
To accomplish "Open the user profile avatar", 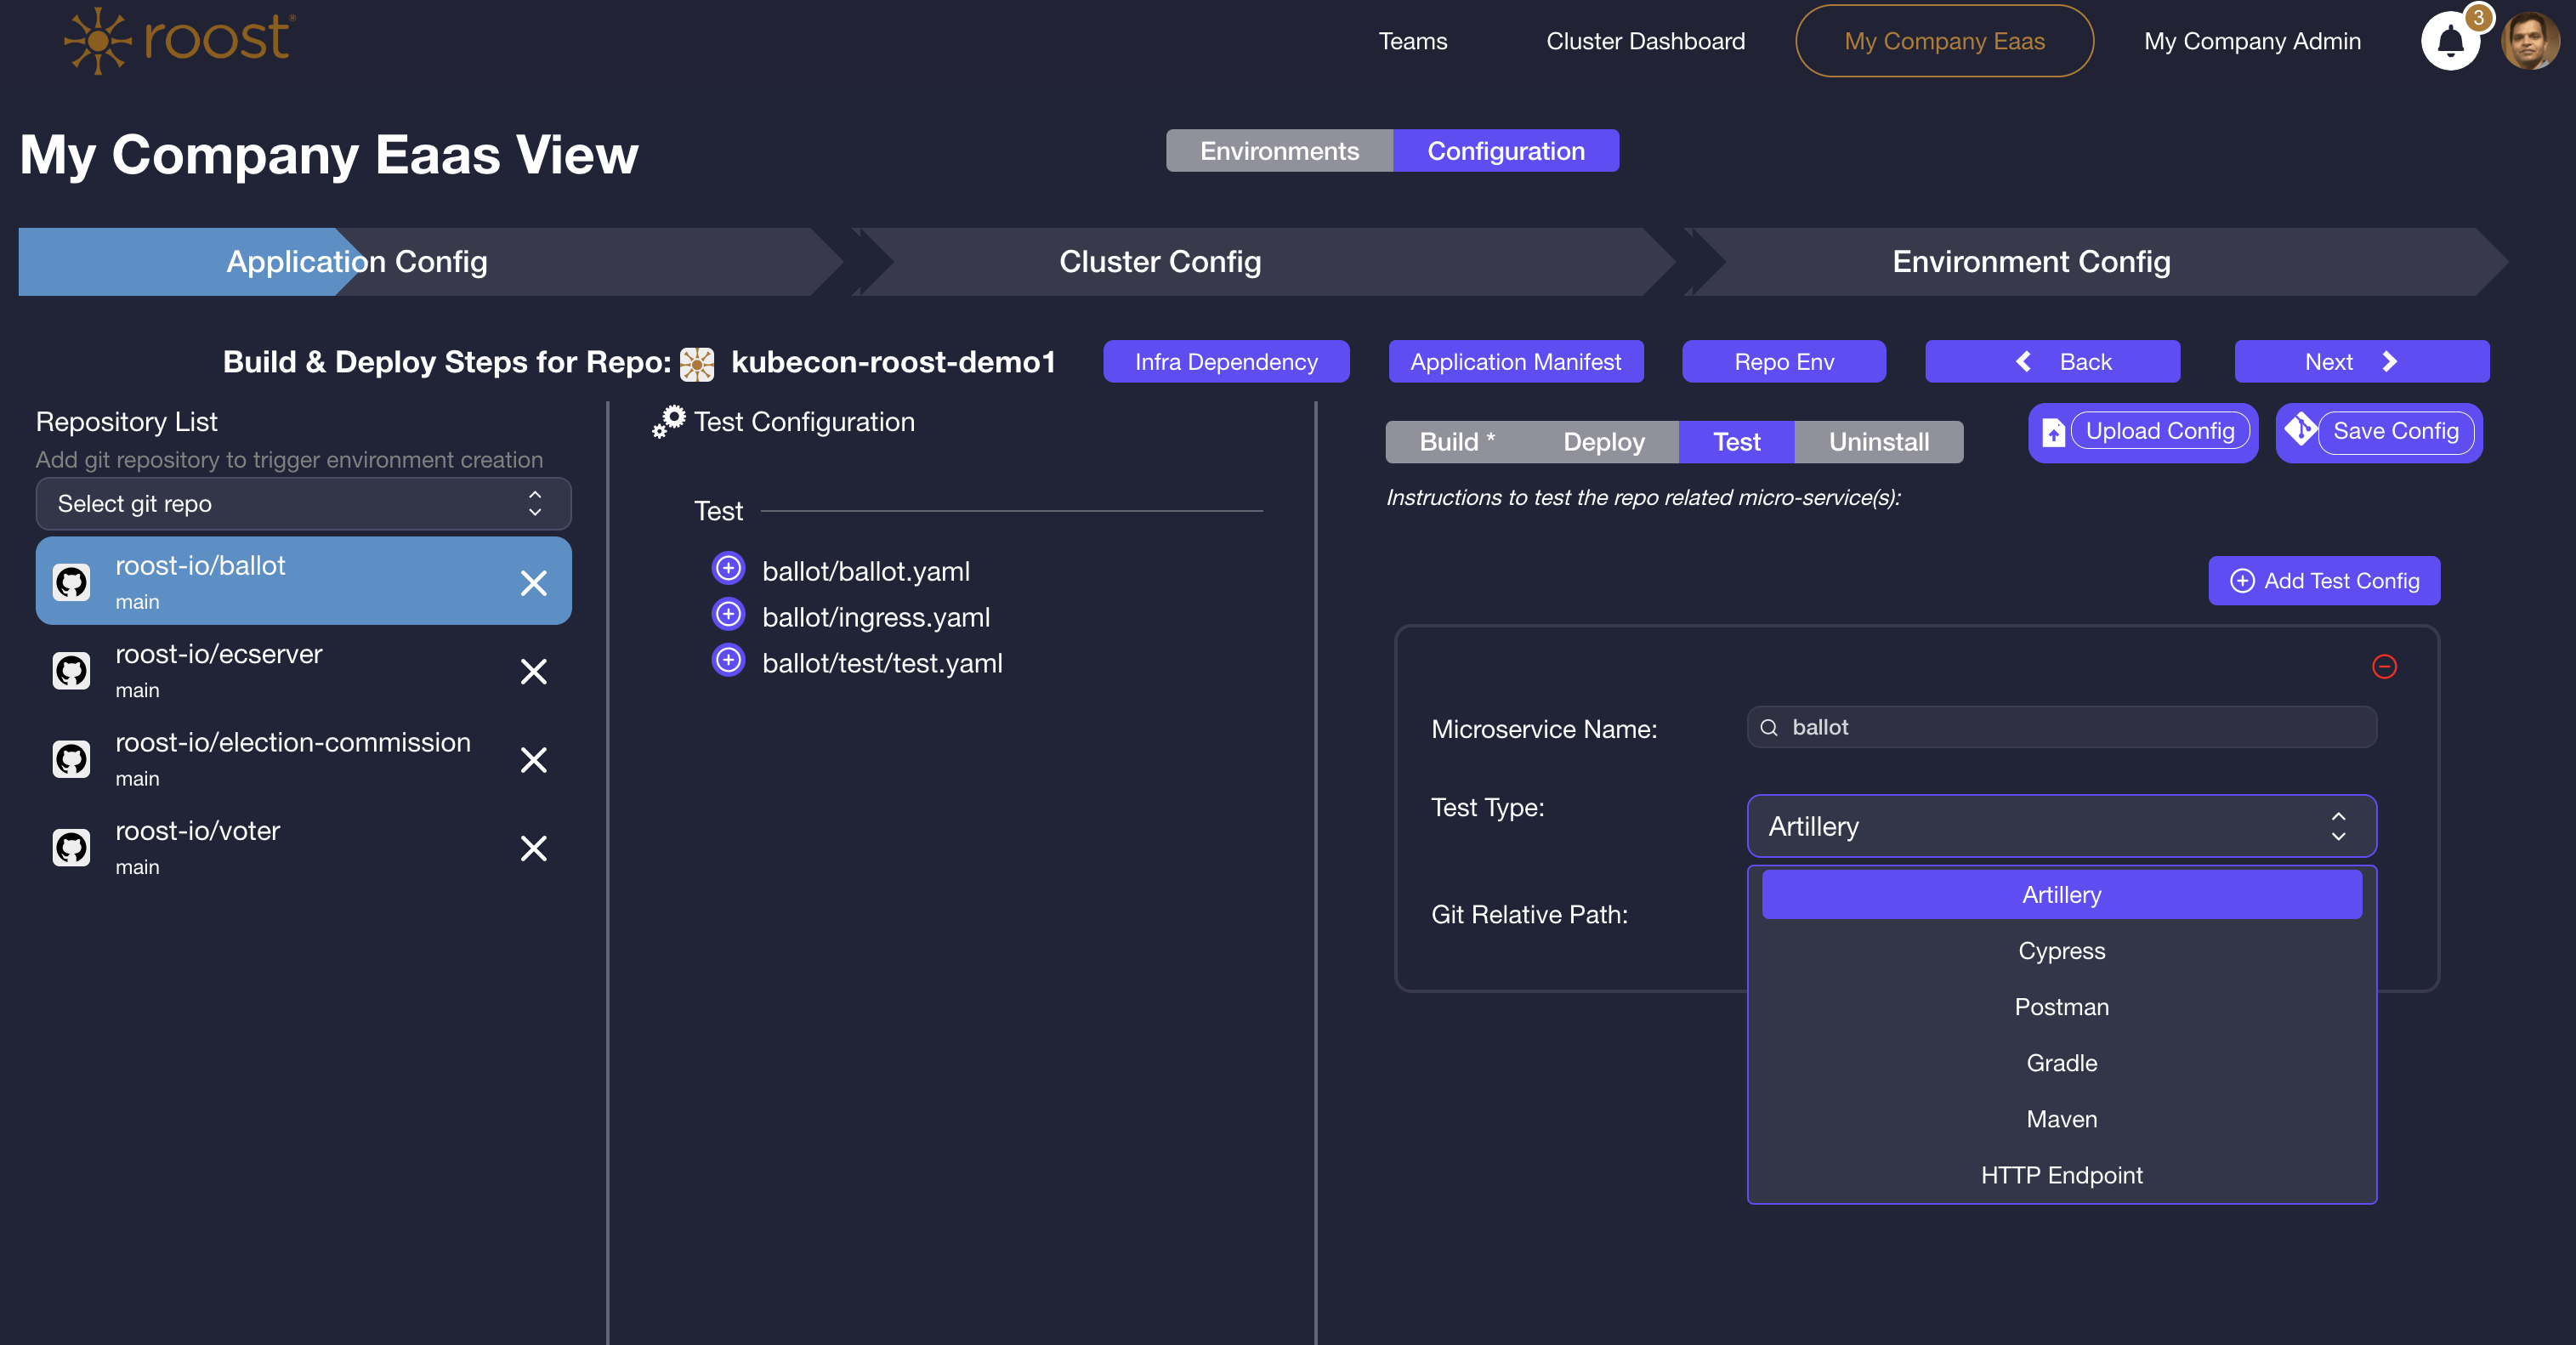I will coord(2530,41).
